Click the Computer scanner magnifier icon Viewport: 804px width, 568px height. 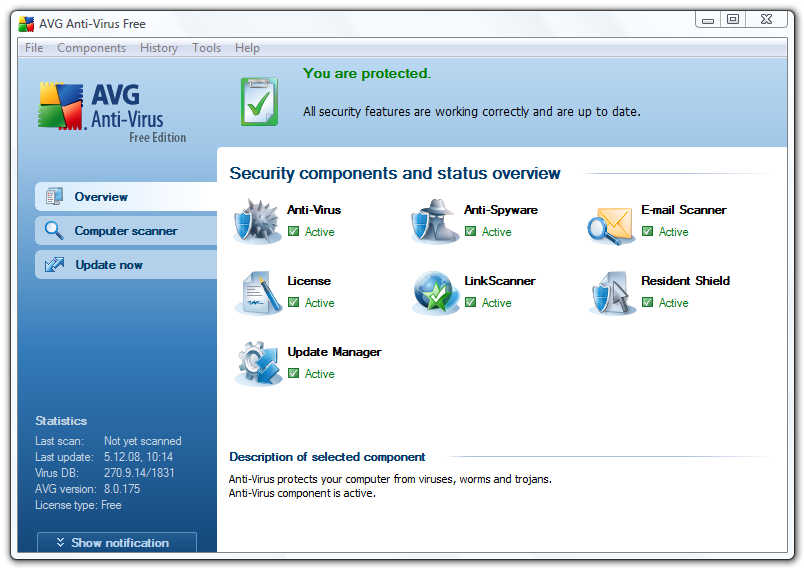[x=54, y=231]
